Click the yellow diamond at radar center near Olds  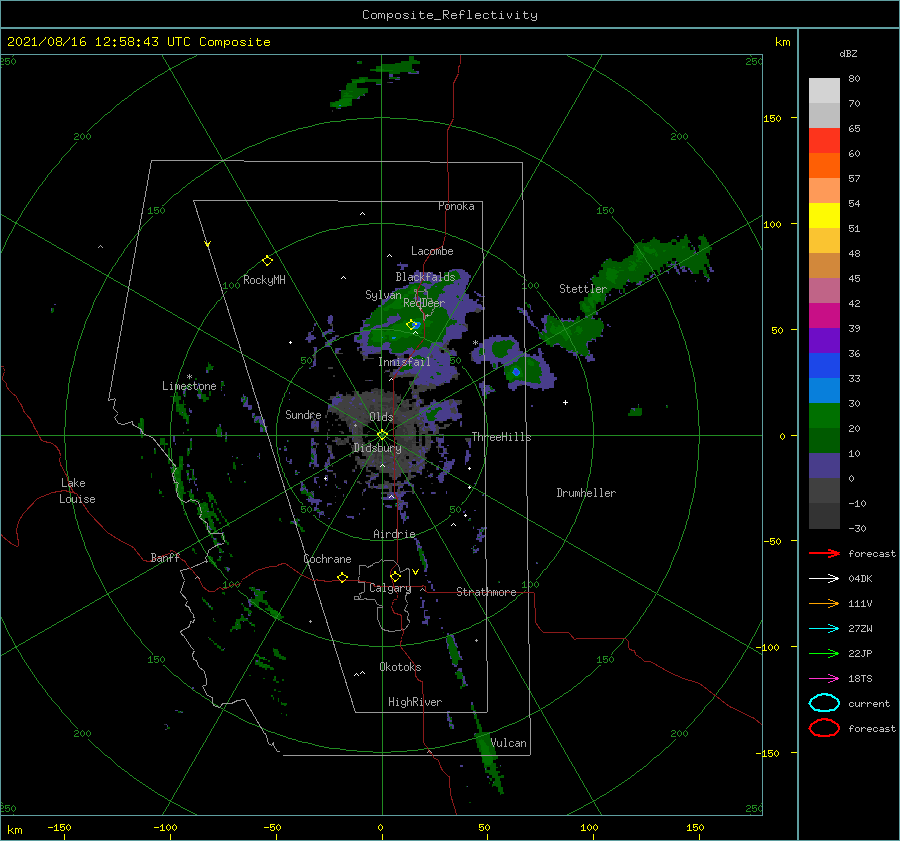point(382,435)
